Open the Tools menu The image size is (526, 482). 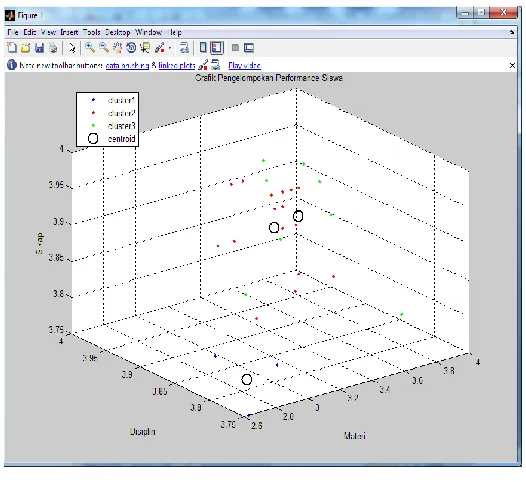coord(92,32)
